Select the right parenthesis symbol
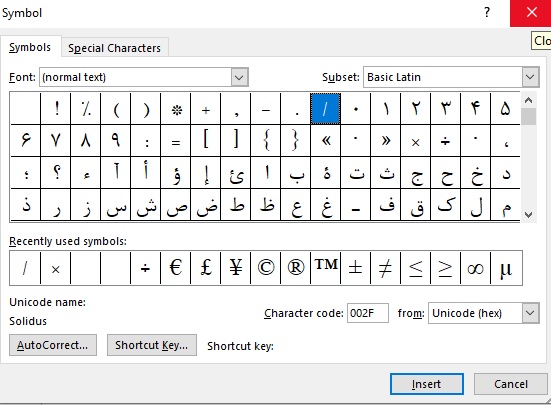The height and width of the screenshot is (405, 551). (x=145, y=109)
